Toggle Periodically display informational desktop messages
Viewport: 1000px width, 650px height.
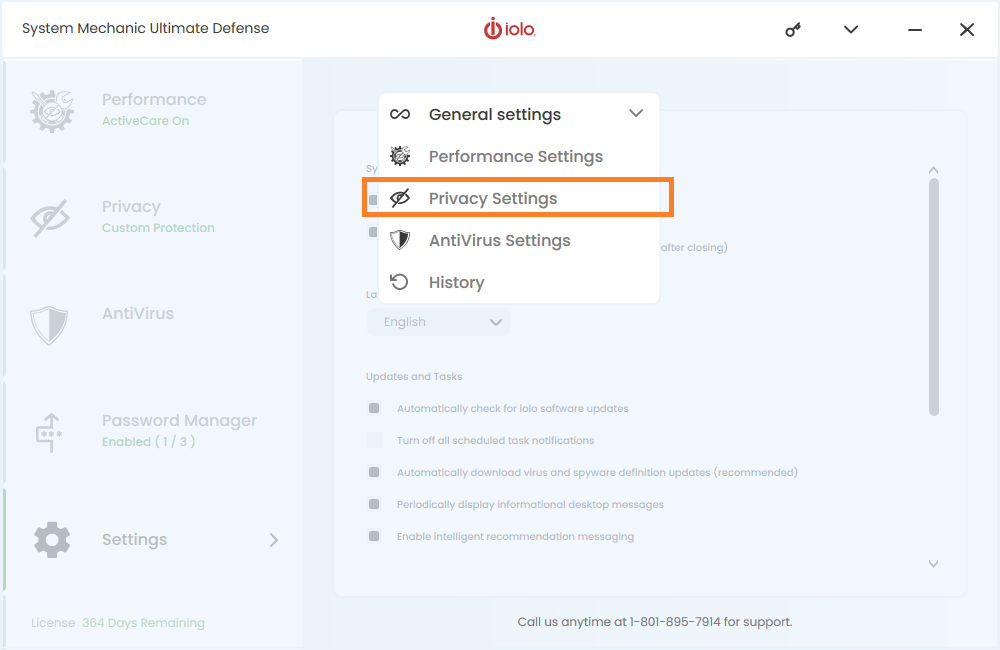pos(374,504)
